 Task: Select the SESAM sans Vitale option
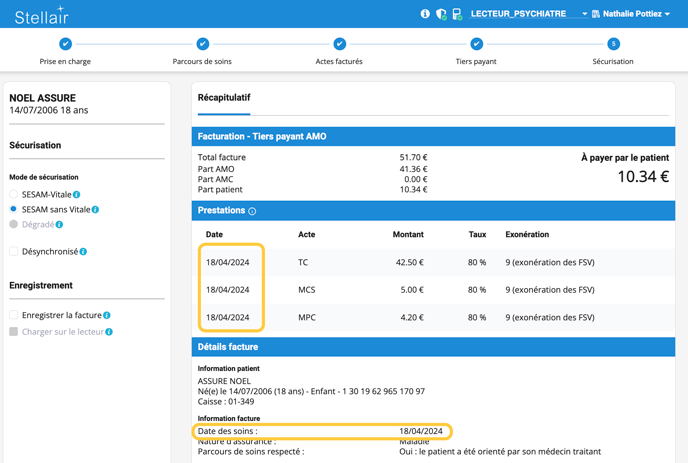coord(14,210)
